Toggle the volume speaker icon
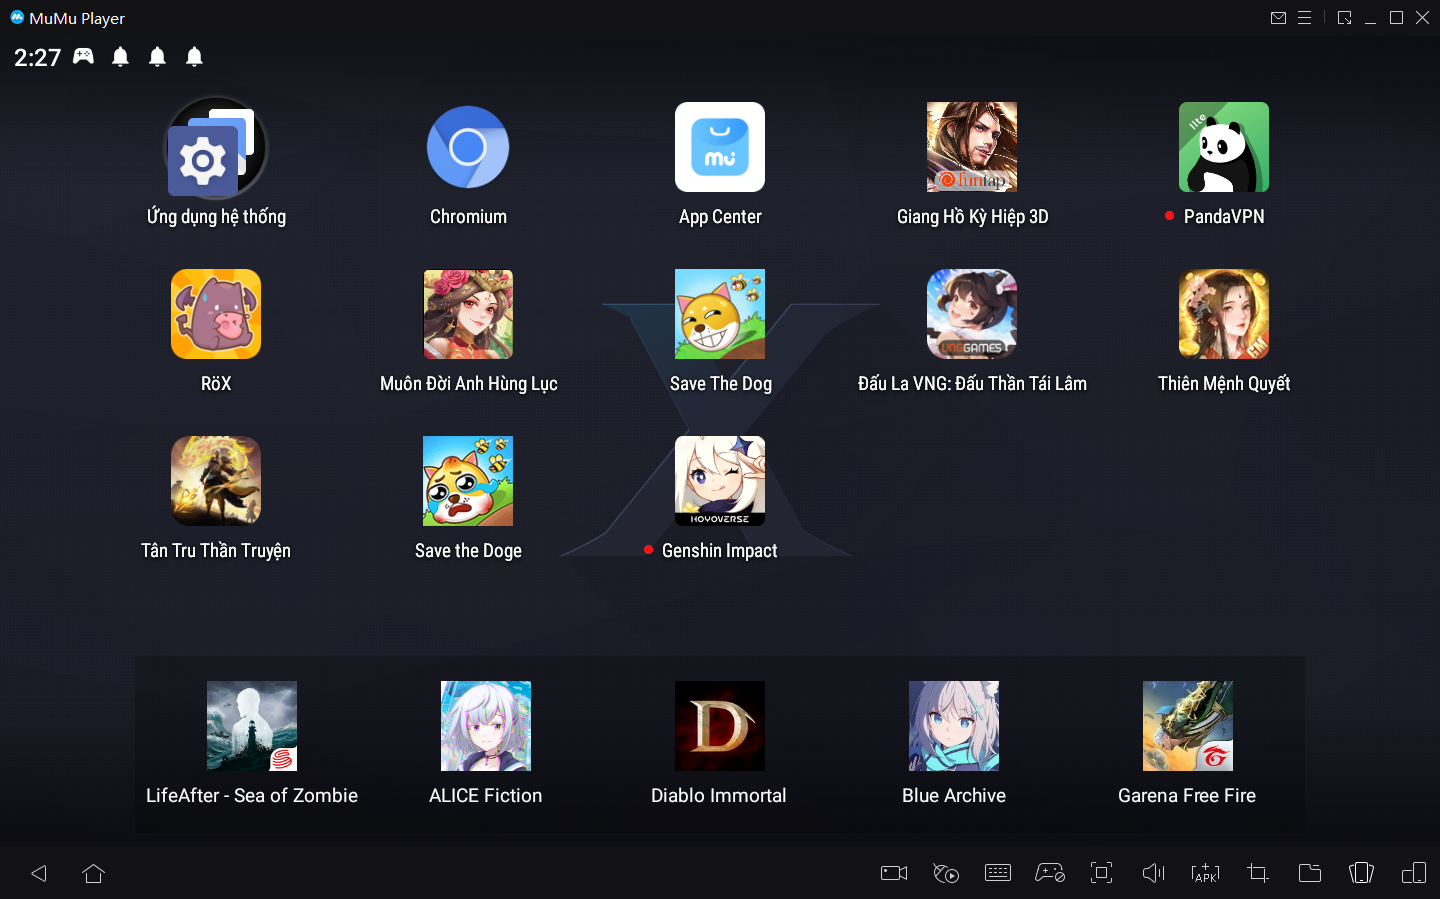This screenshot has height=899, width=1440. point(1153,873)
